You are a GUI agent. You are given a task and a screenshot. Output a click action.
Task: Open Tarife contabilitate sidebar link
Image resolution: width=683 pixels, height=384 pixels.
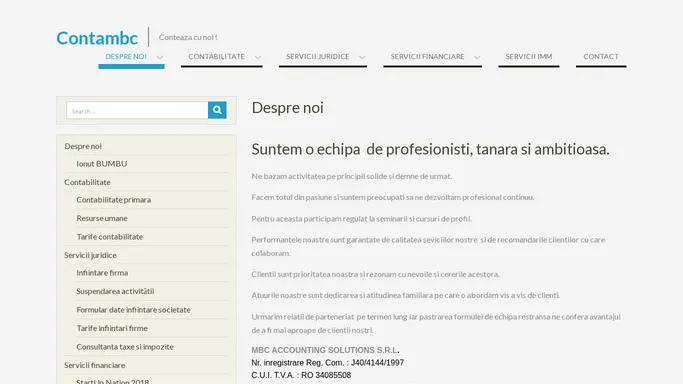pos(110,237)
